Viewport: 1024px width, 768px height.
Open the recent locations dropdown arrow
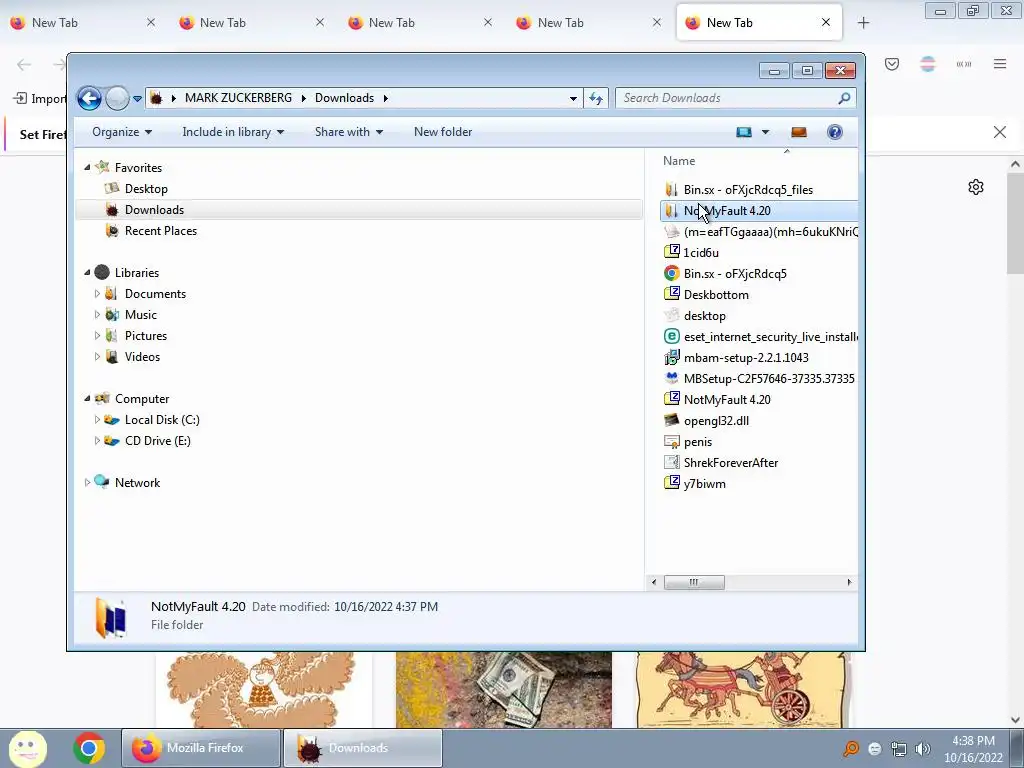[x=137, y=99]
